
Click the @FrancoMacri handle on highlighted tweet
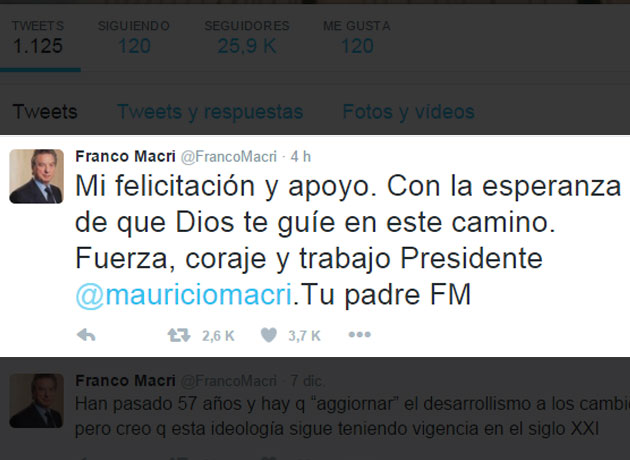point(229,156)
